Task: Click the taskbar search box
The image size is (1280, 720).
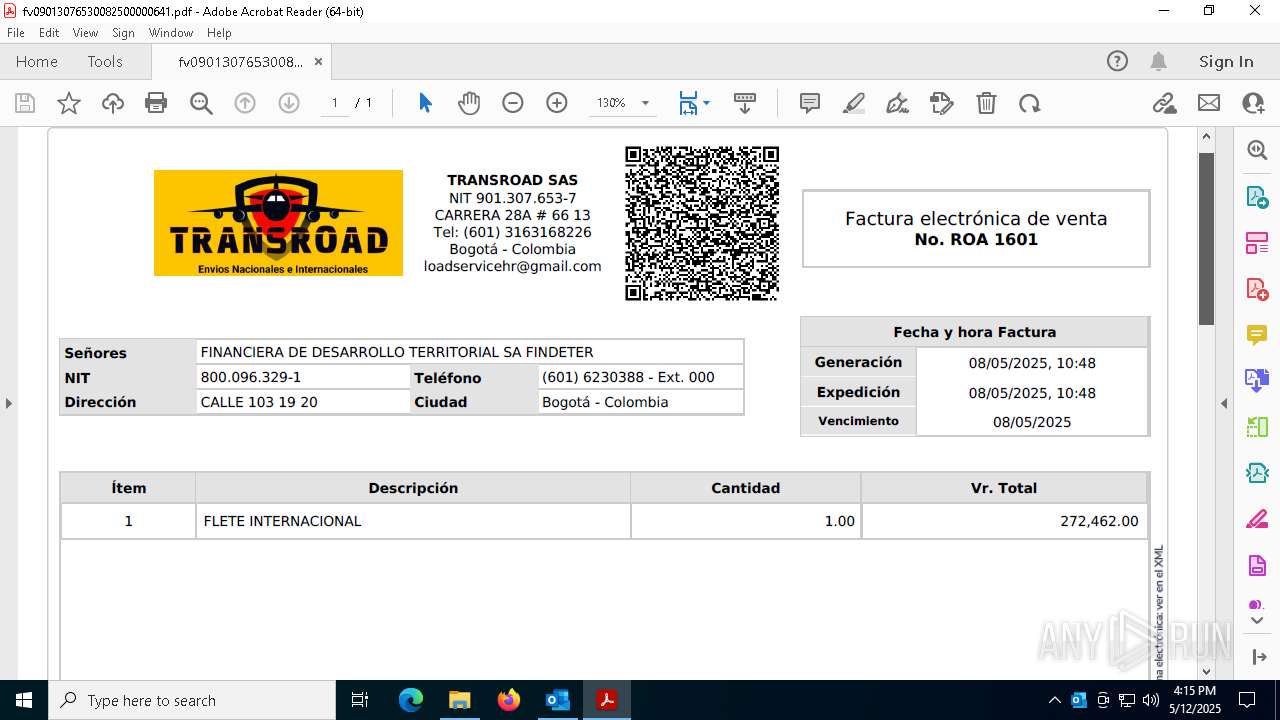Action: [x=192, y=700]
